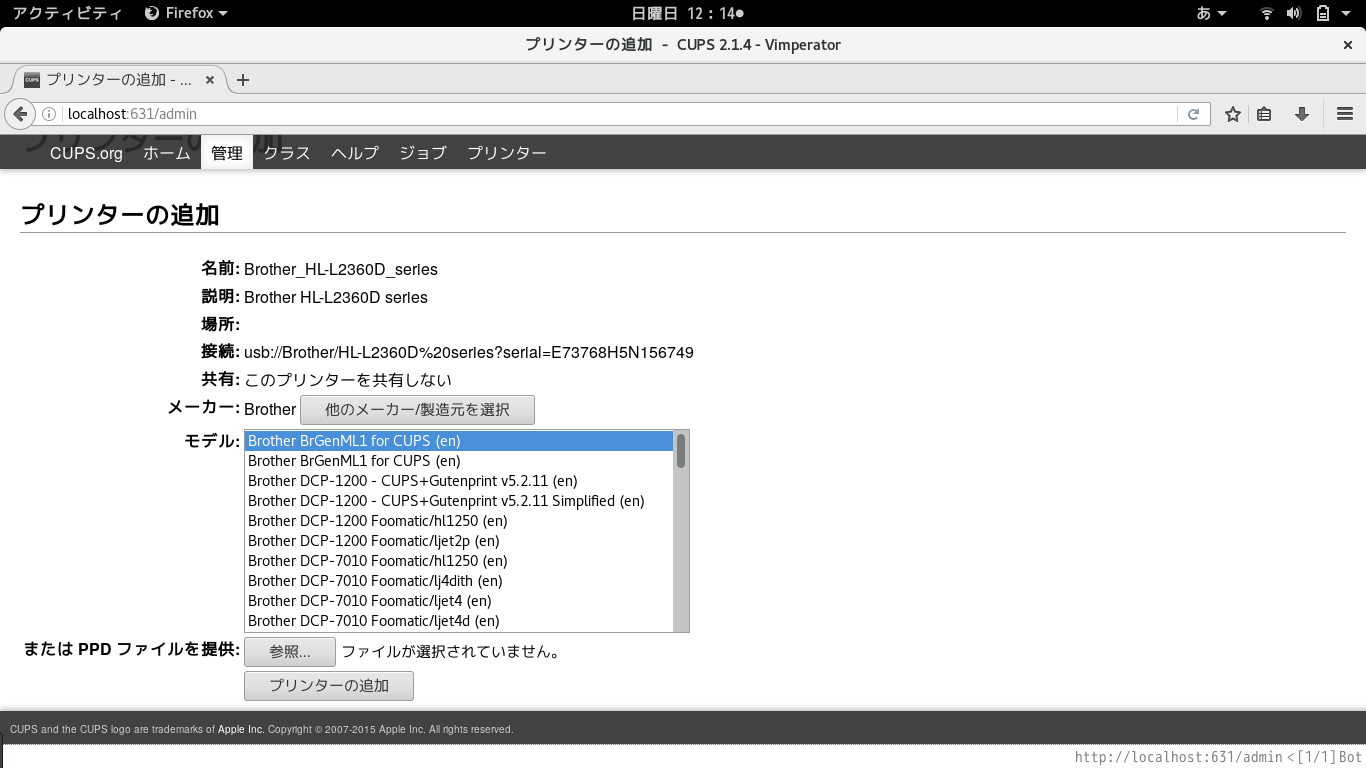Click the プリンターの追加 submit button

point(329,686)
